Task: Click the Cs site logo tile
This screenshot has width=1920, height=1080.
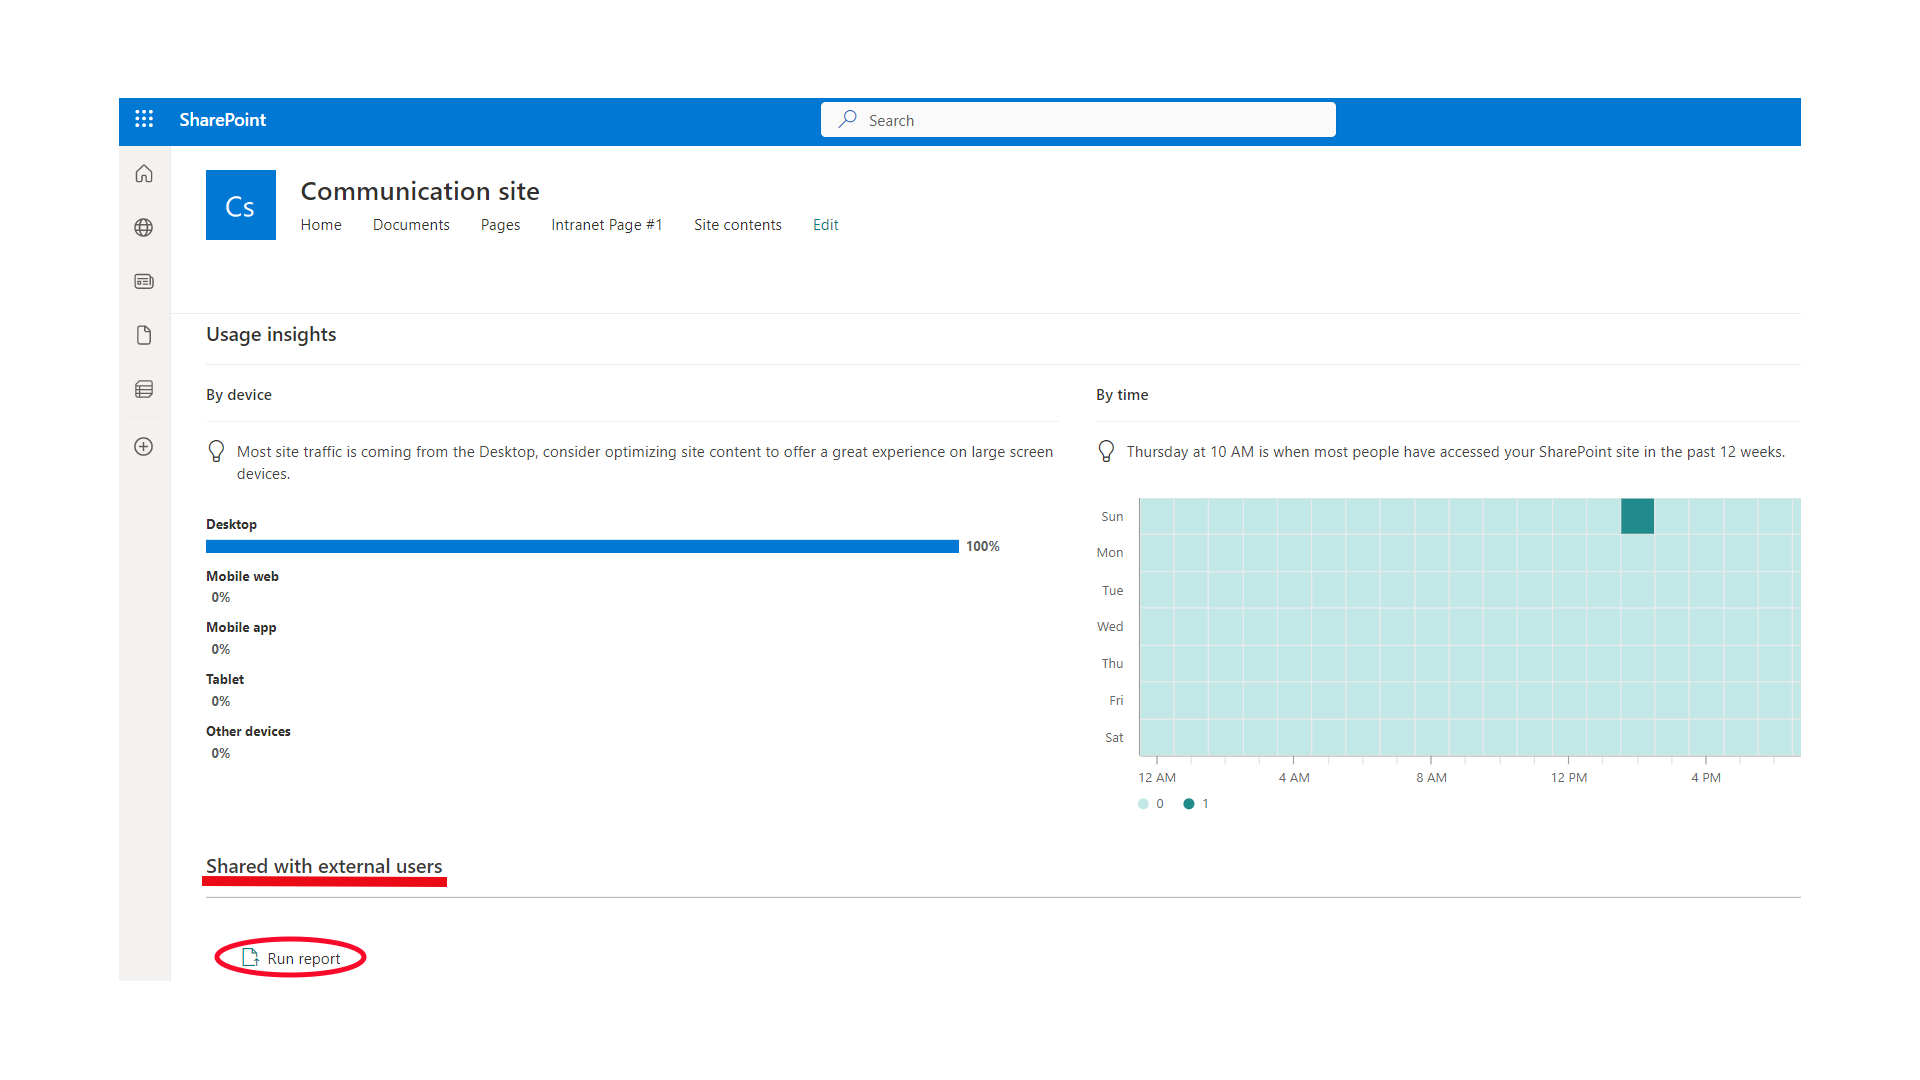Action: pyautogui.click(x=241, y=205)
